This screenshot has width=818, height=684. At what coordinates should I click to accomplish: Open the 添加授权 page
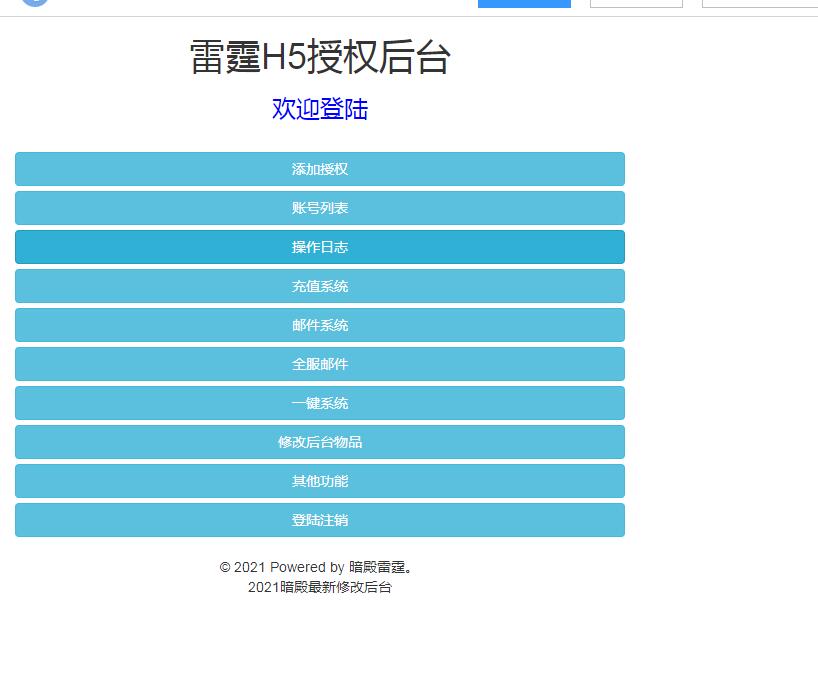point(320,169)
